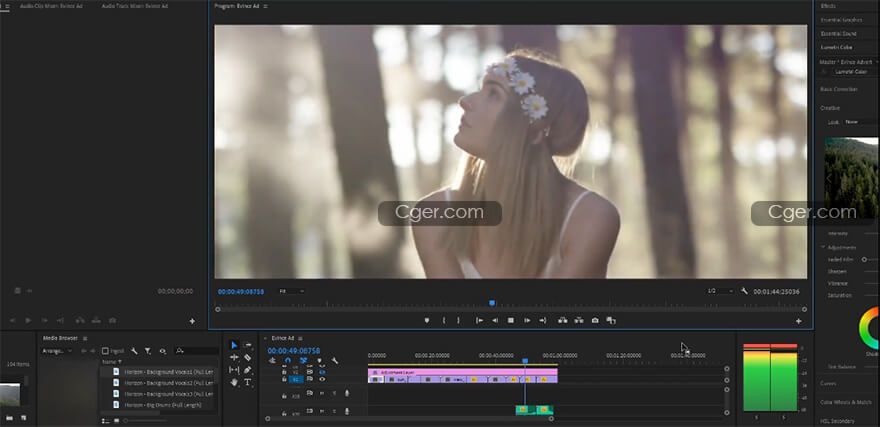The height and width of the screenshot is (427, 880).
Task: Switch to Audio Track Mixer tab
Action: [x=135, y=6]
